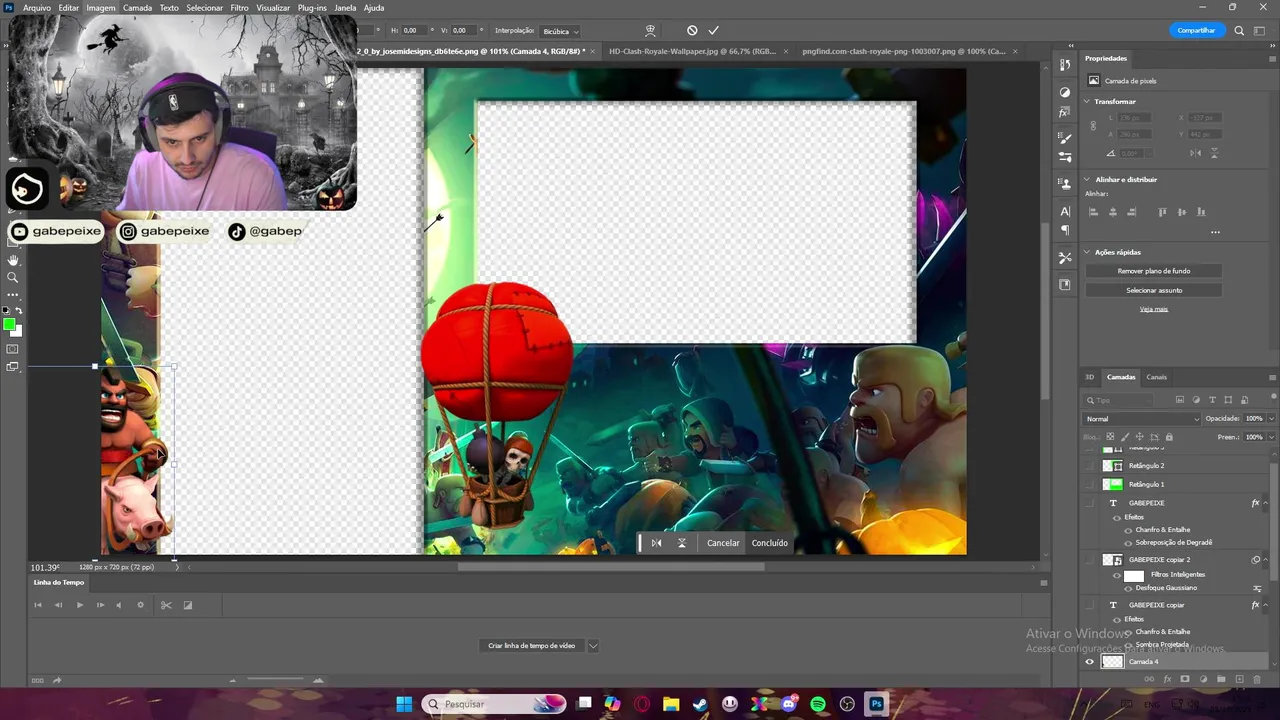The height and width of the screenshot is (720, 1280).
Task: Open the Preenchimento 100% dropdown arrow
Action: (x=1271, y=437)
